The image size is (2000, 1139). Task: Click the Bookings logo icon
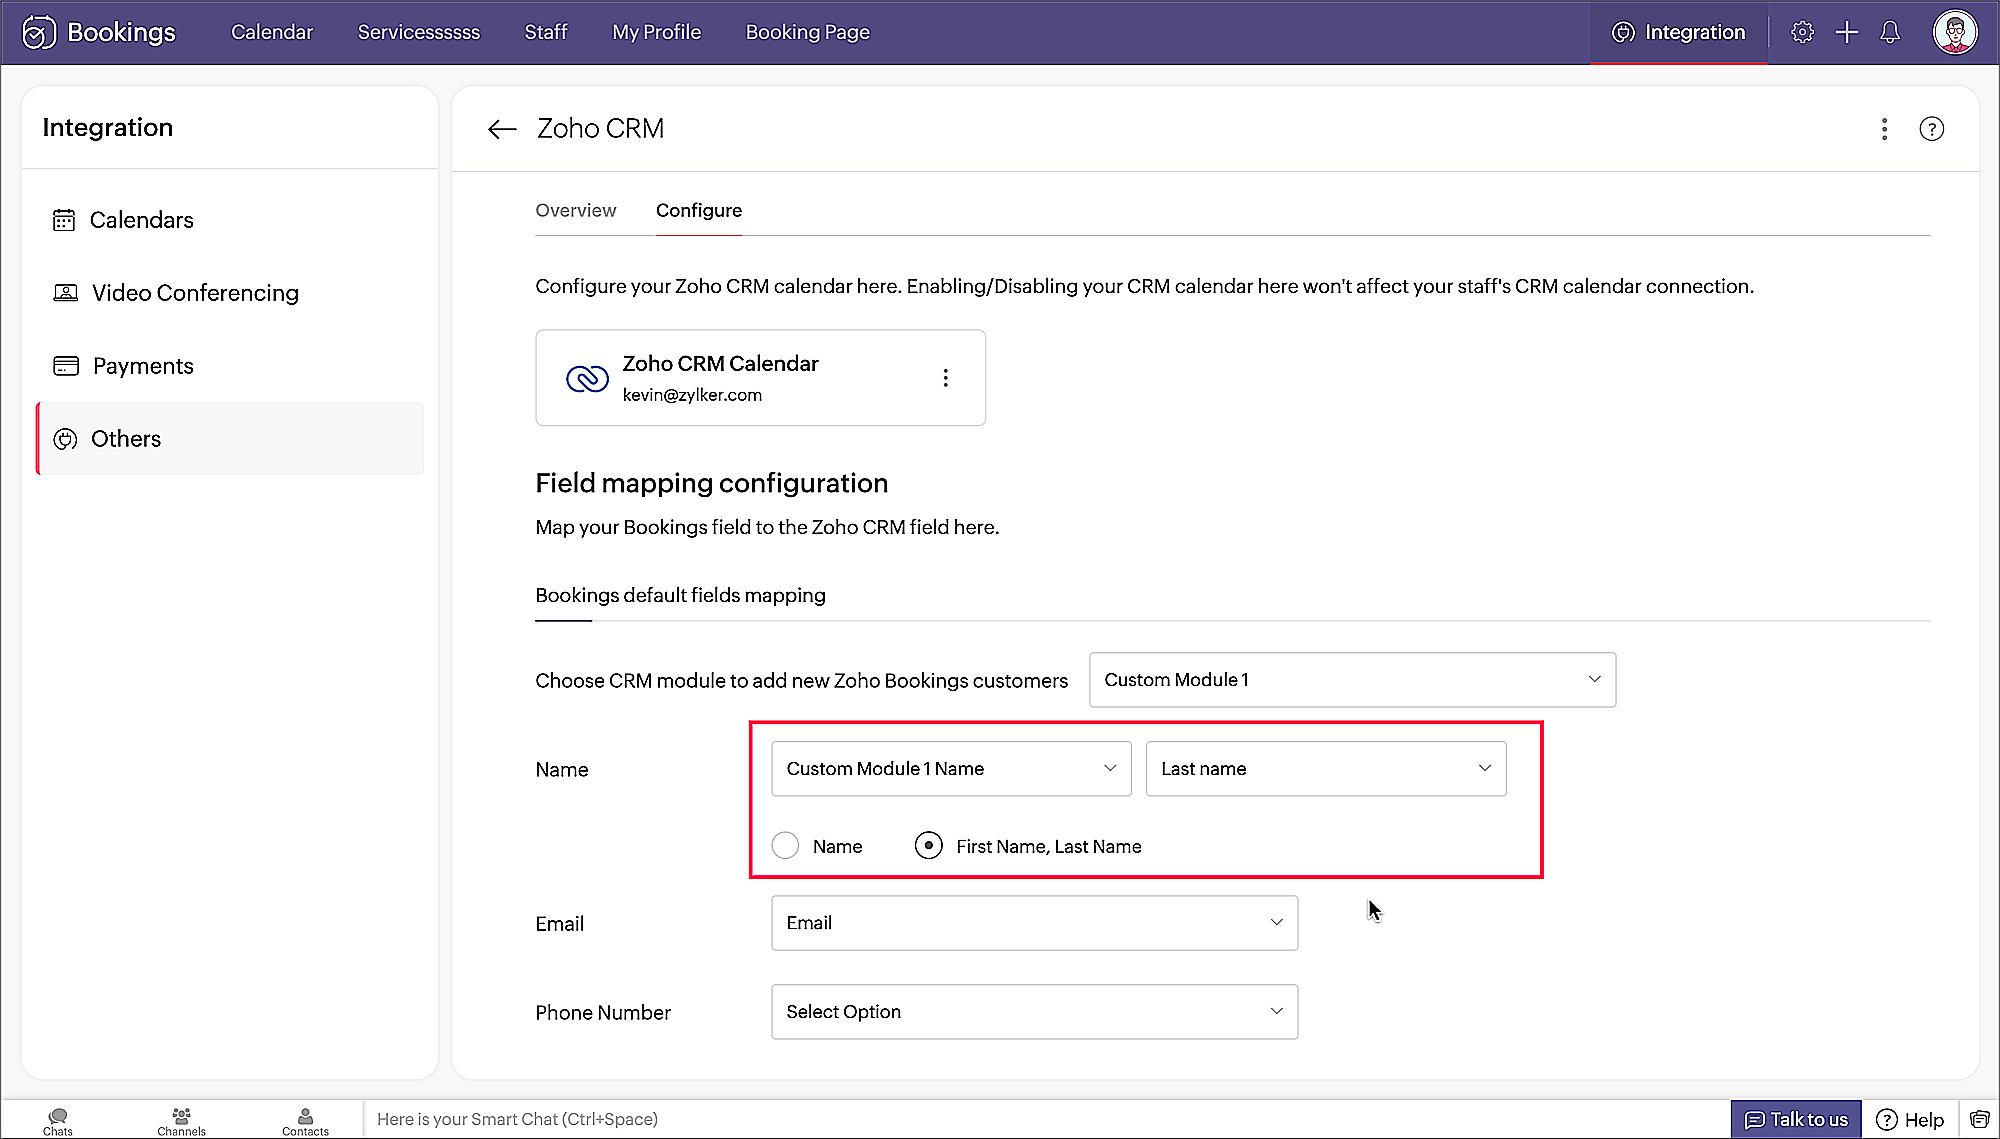click(x=39, y=32)
